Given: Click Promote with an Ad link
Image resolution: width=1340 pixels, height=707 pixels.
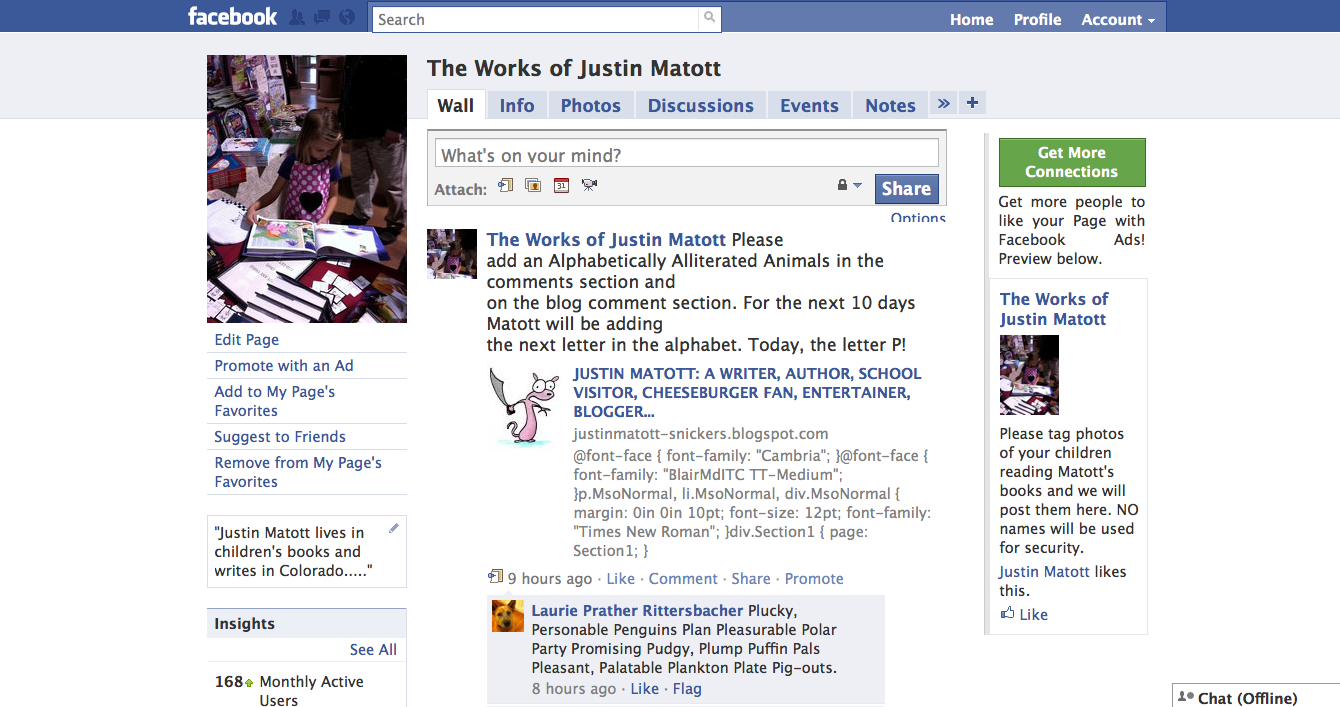Looking at the screenshot, I should pos(284,366).
